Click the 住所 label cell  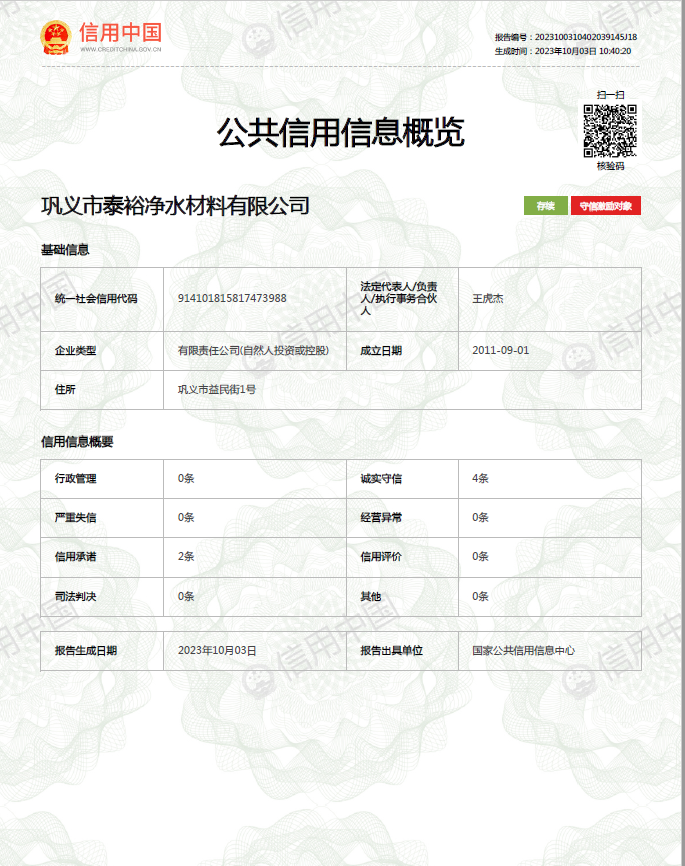point(102,390)
